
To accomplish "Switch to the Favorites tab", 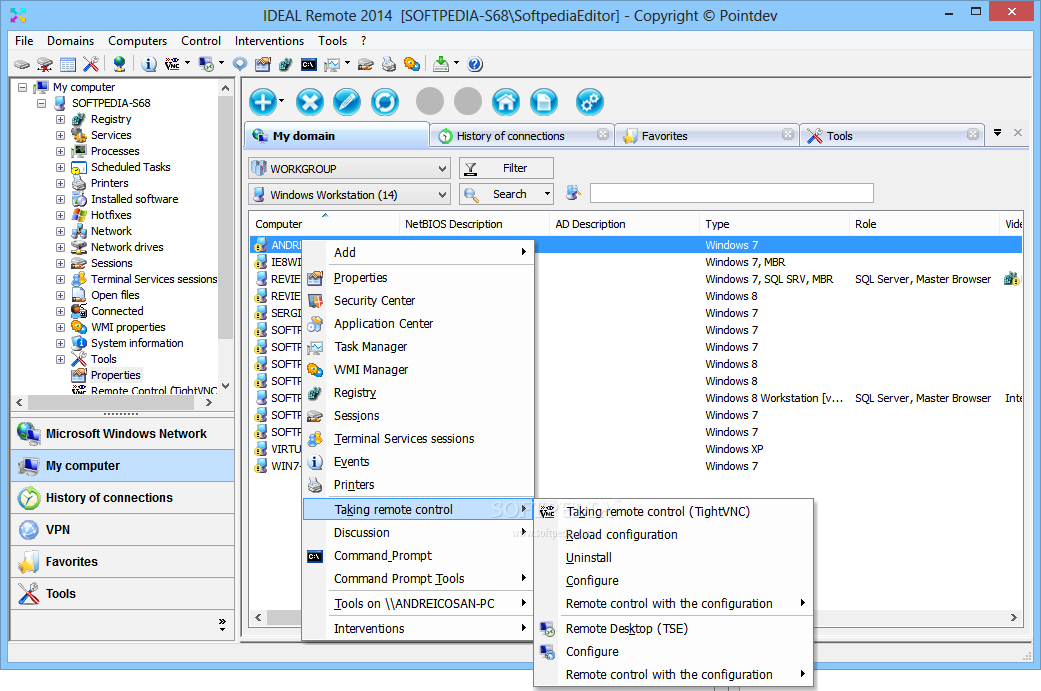I will 706,136.
